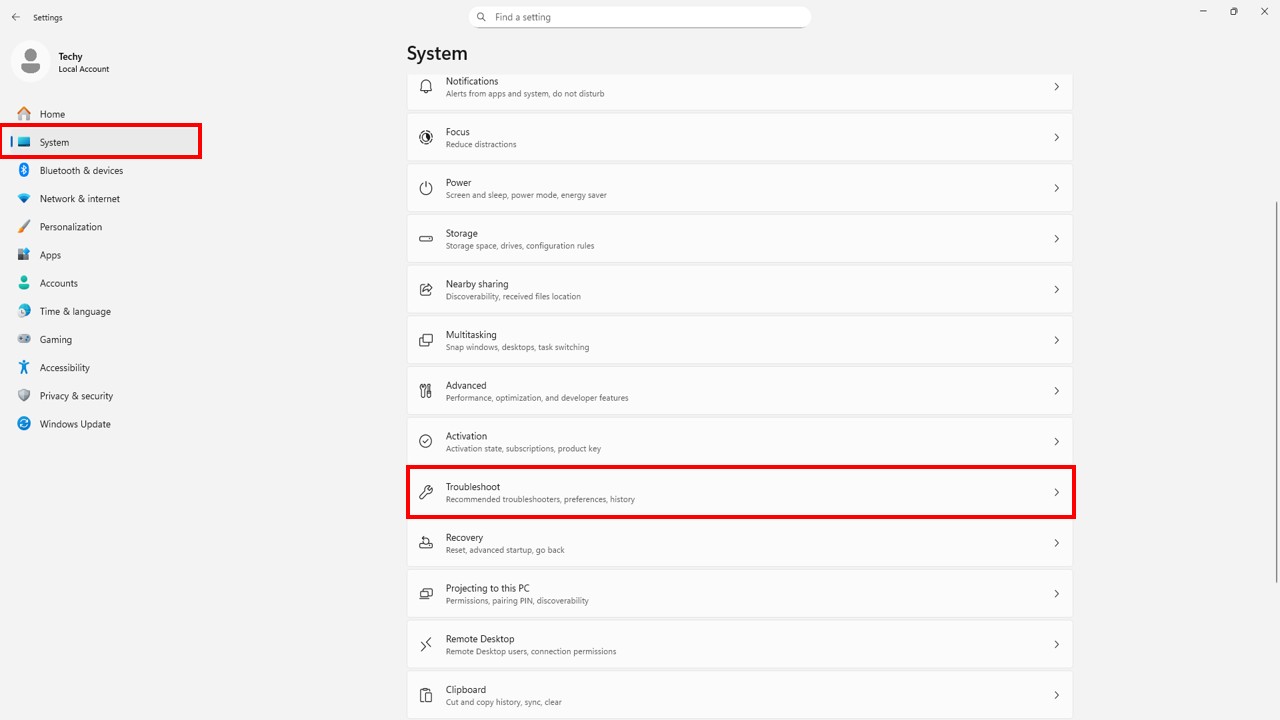Click the Bluetooth & devices icon in sidebar
The width and height of the screenshot is (1280, 720).
[x=24, y=171]
